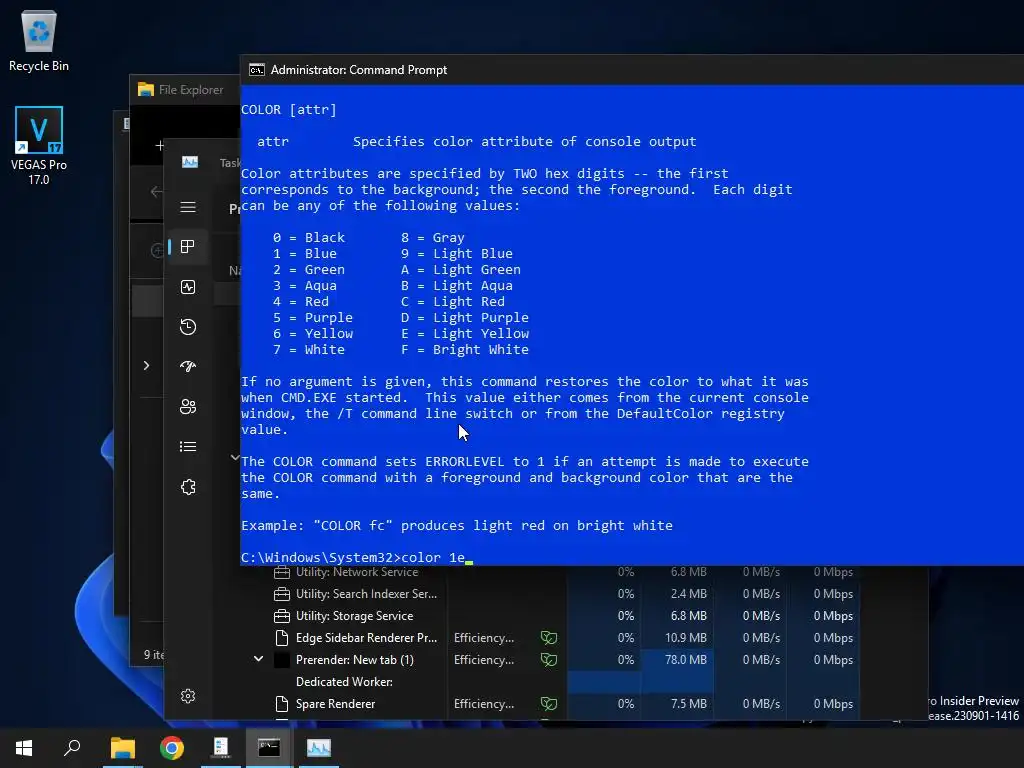
Task: Click the File Explorer new tab plus button
Action: coord(159,145)
